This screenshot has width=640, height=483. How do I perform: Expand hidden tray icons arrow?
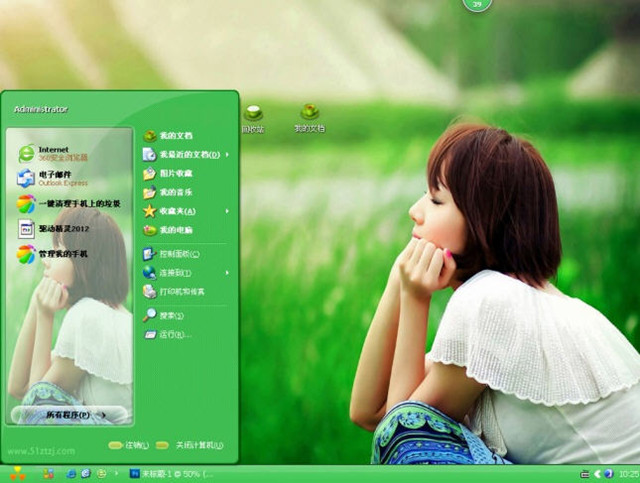597,474
